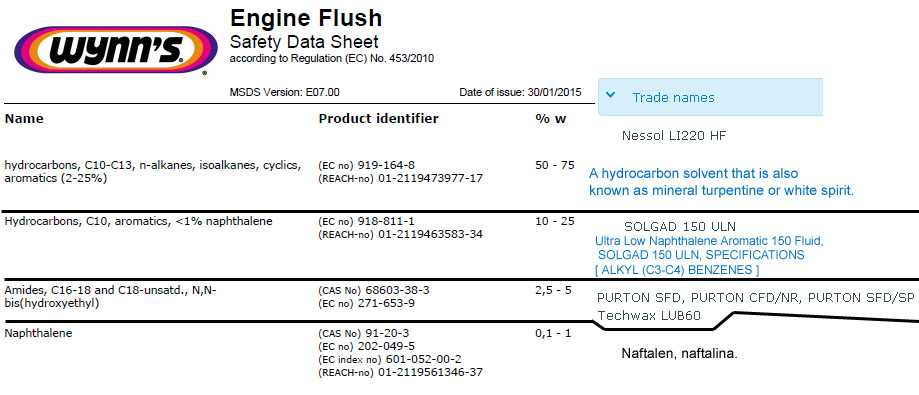Click the Date of issue 30/01/2015

click(520, 92)
